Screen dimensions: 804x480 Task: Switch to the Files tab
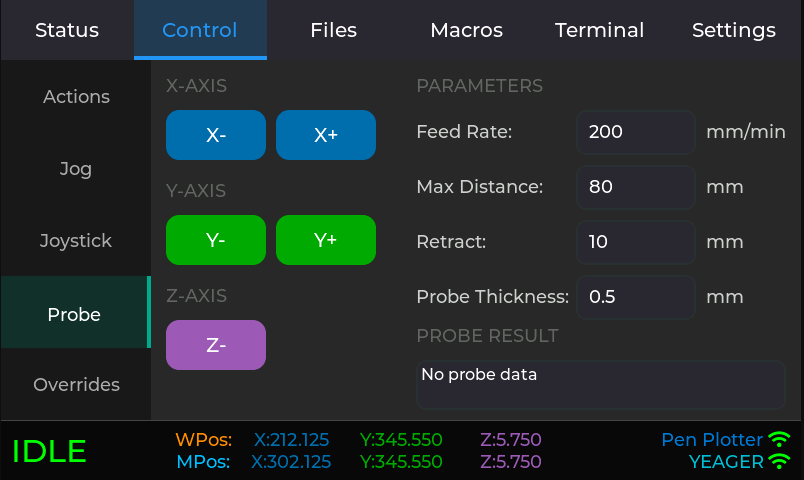click(x=333, y=30)
